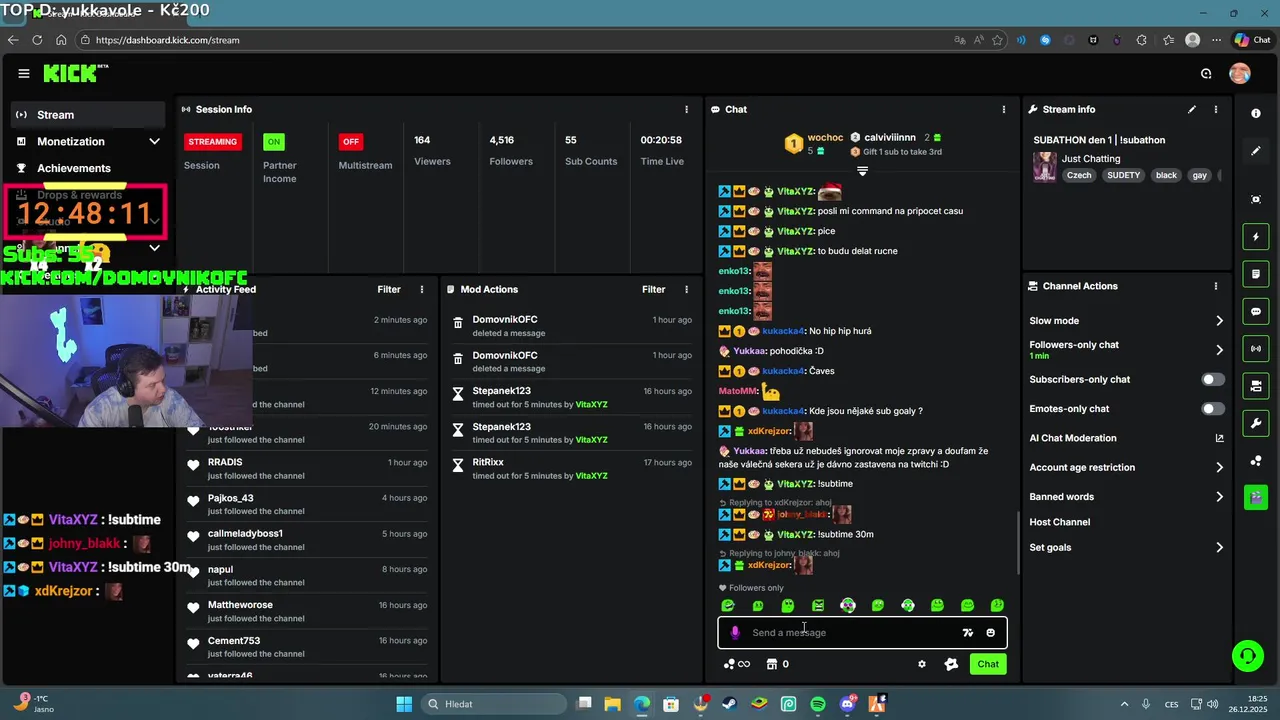Image resolution: width=1280 pixels, height=720 pixels.
Task: Select callmeladyboss1 follow entry
Action: 307,540
